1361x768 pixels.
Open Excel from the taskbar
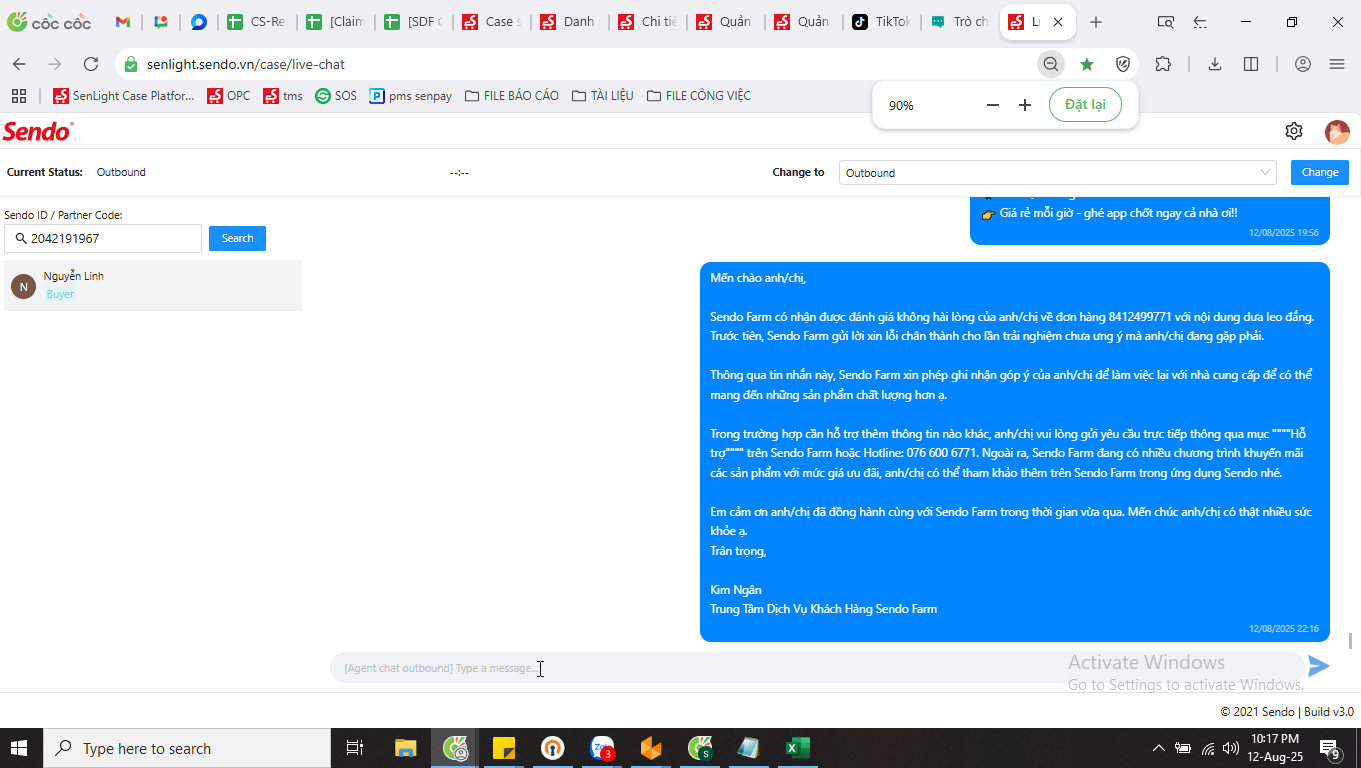(798, 748)
